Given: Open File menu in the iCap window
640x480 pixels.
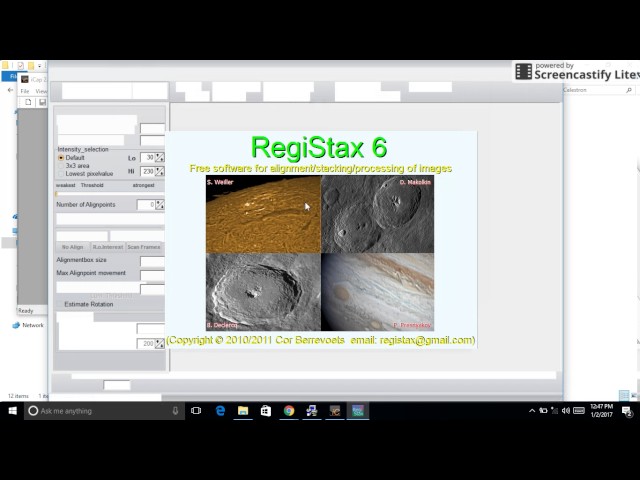Looking at the screenshot, I should tap(25, 91).
